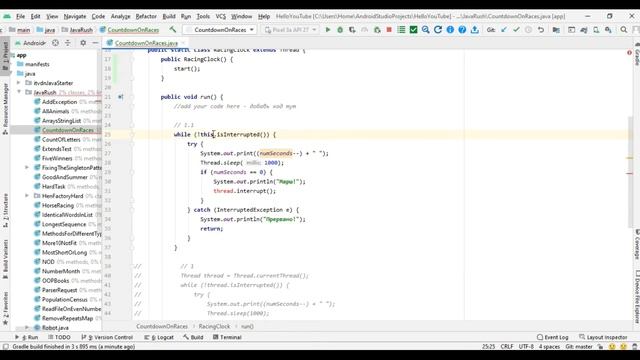Click CRLF line separator in status bar
Image resolution: width=640 pixels, height=360 pixels.
(507, 347)
